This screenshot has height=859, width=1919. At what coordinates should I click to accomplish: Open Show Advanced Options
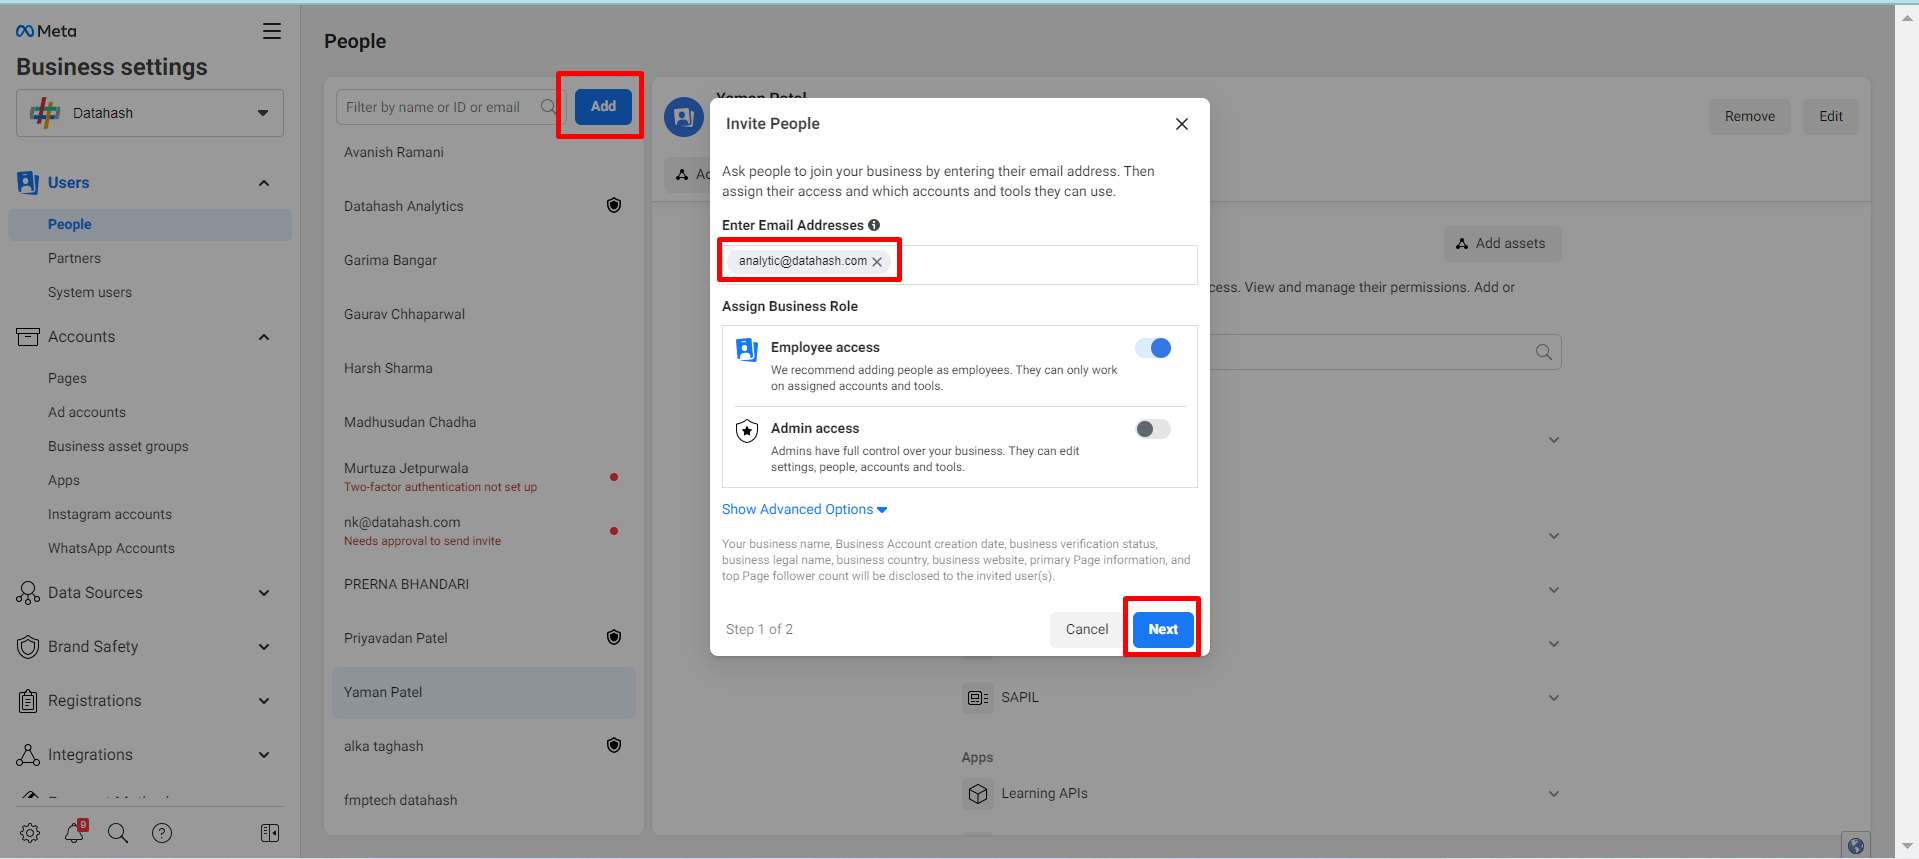804,509
